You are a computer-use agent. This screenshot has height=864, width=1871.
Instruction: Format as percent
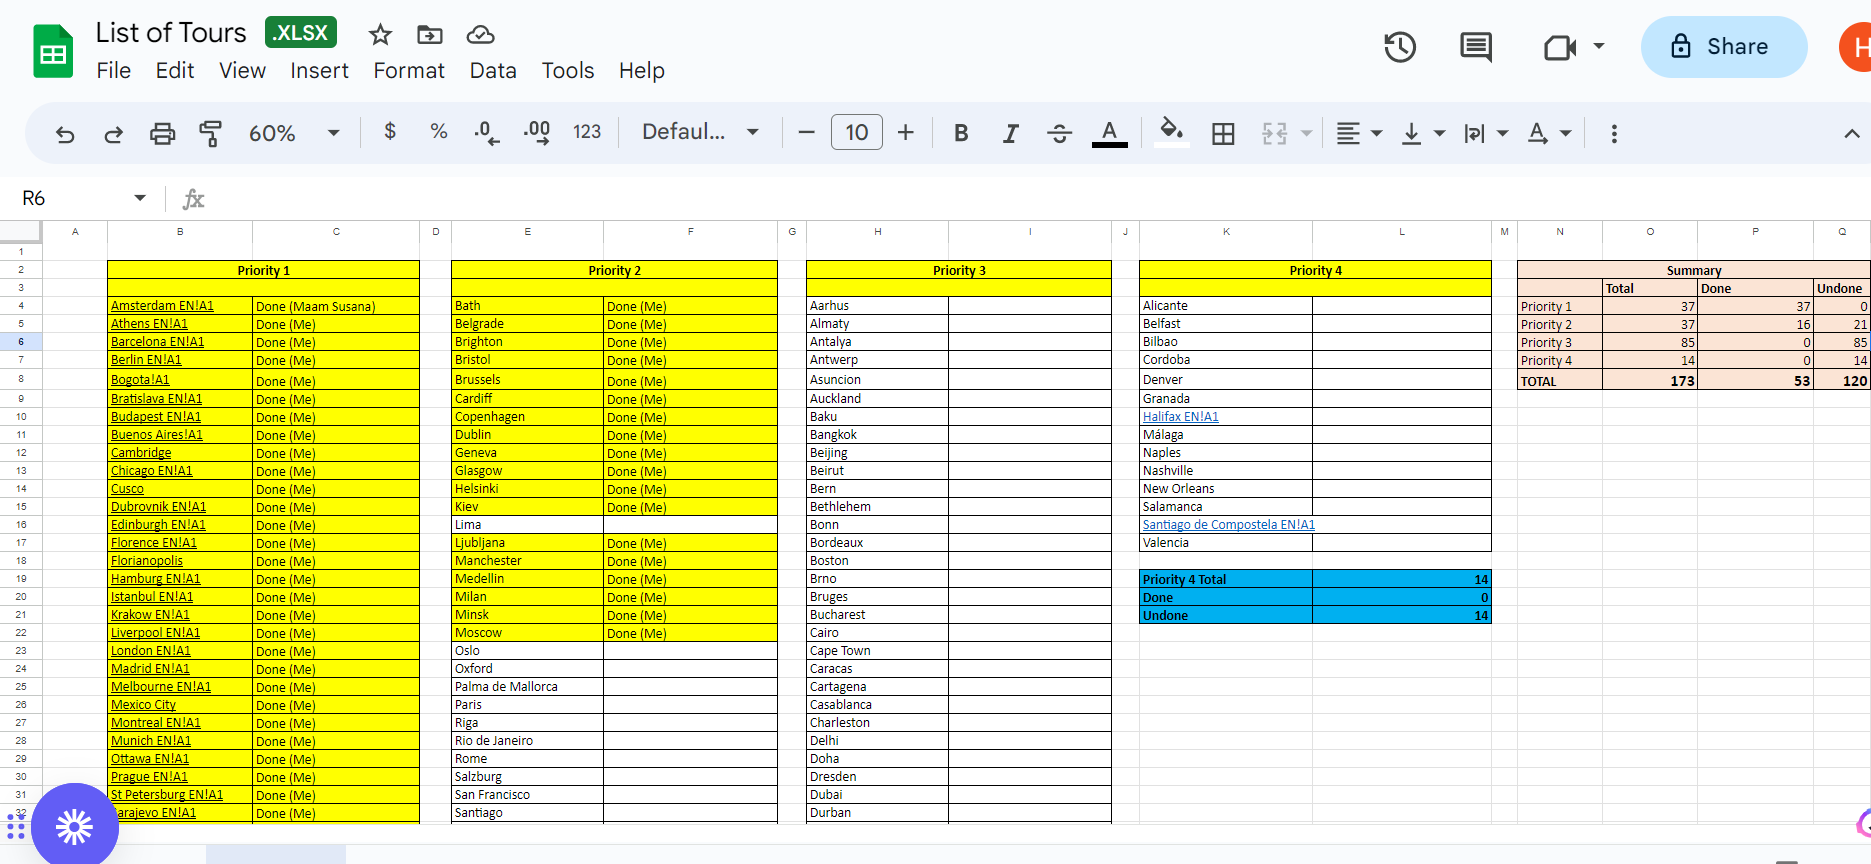438,132
